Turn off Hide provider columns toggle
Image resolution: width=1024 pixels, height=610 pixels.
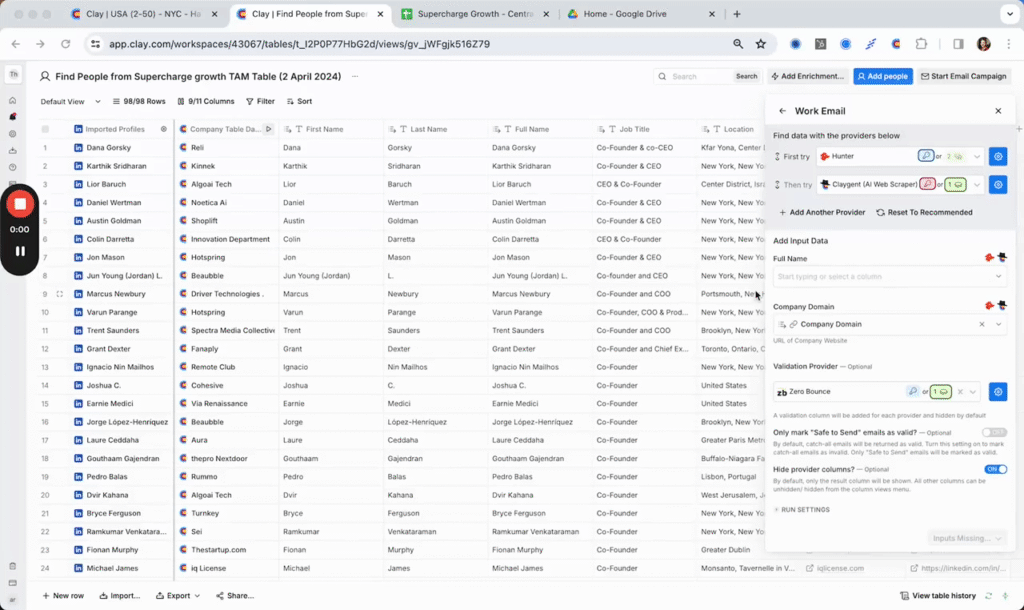click(x=995, y=469)
